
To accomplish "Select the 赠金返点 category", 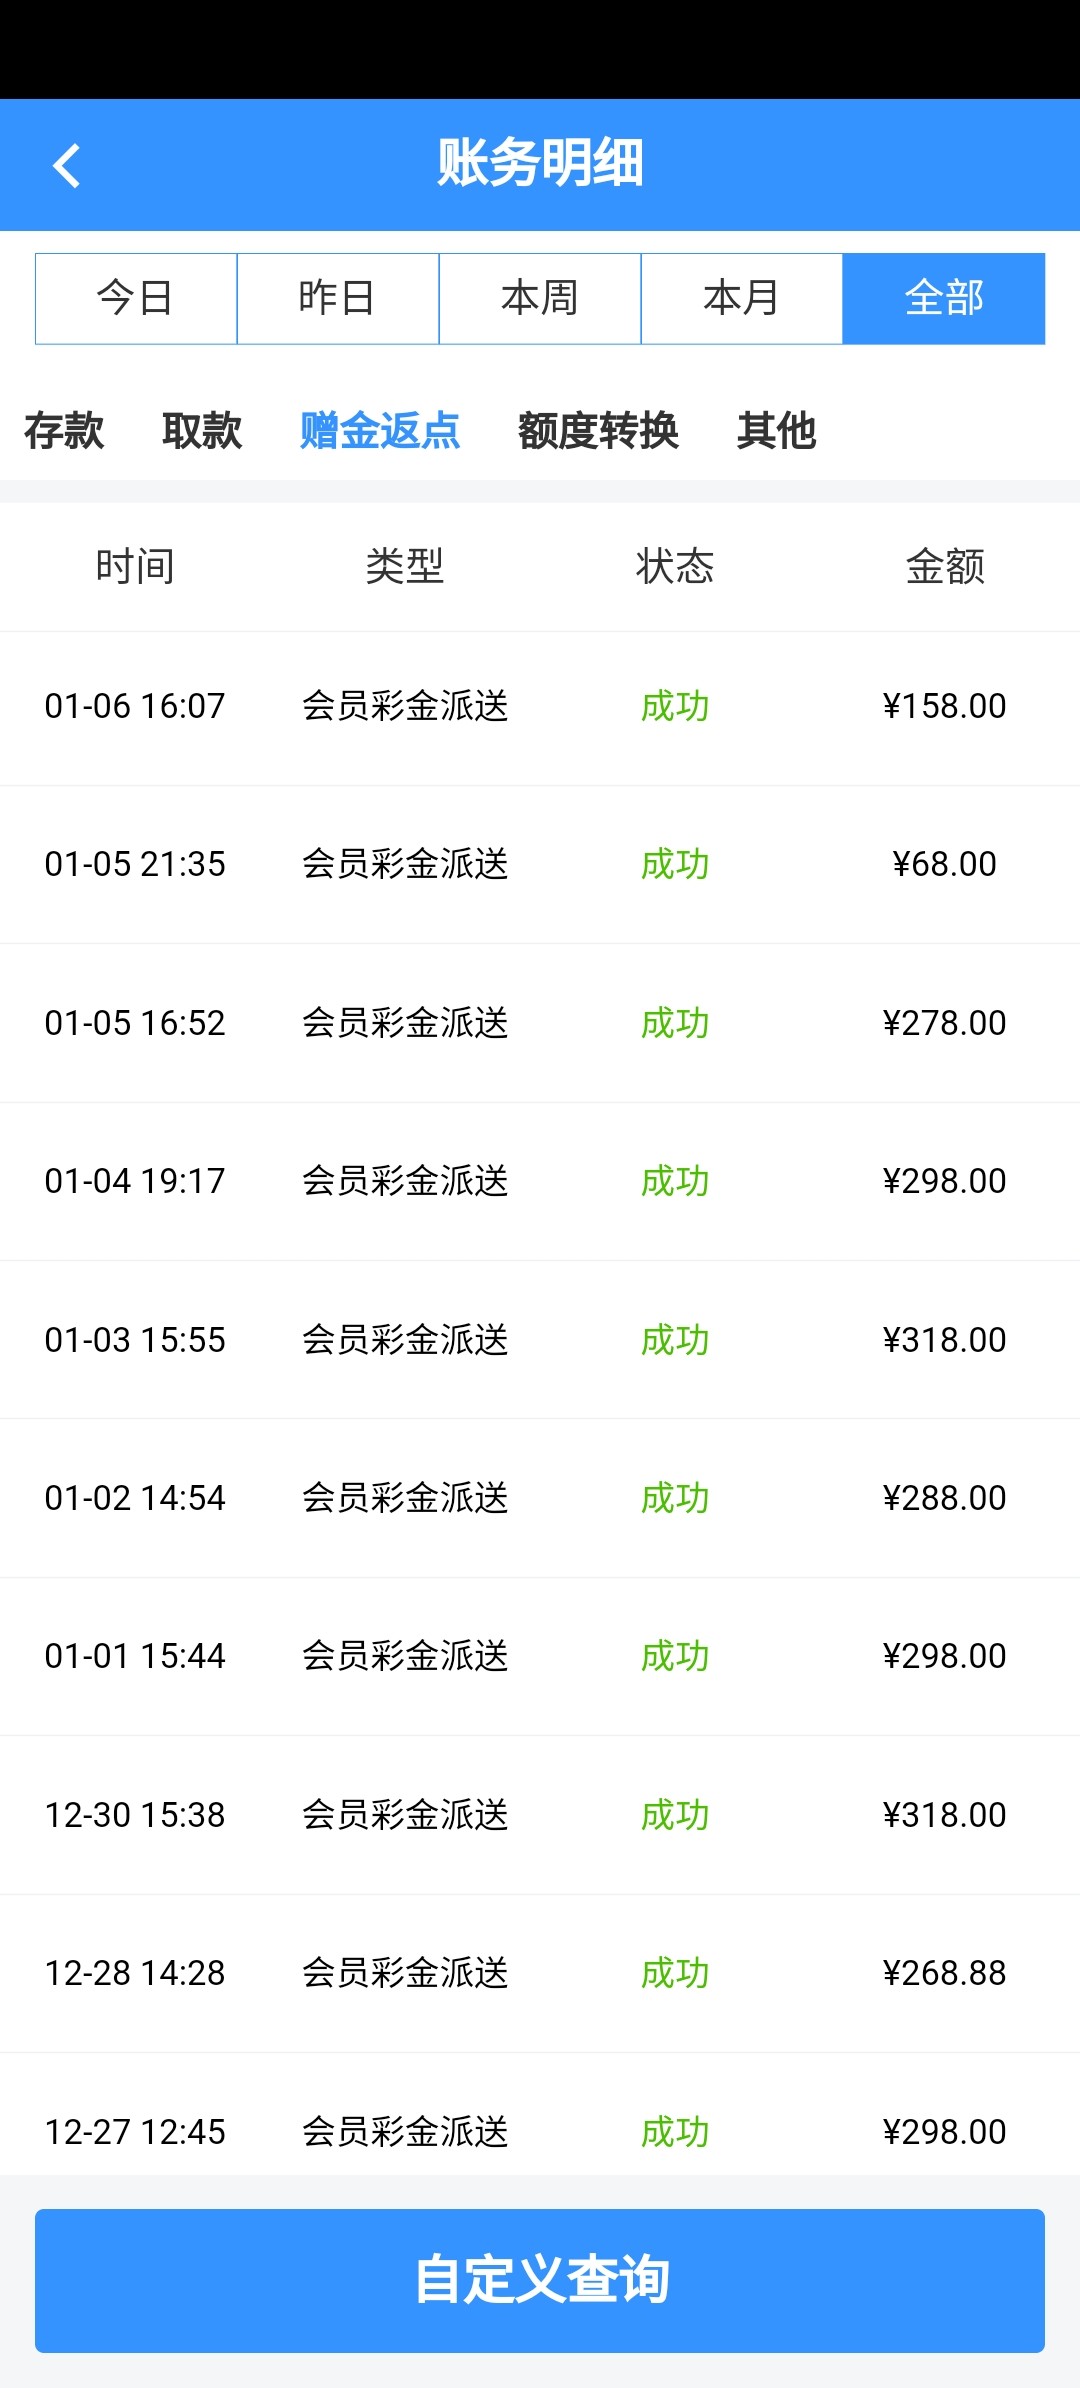I will pyautogui.click(x=380, y=431).
